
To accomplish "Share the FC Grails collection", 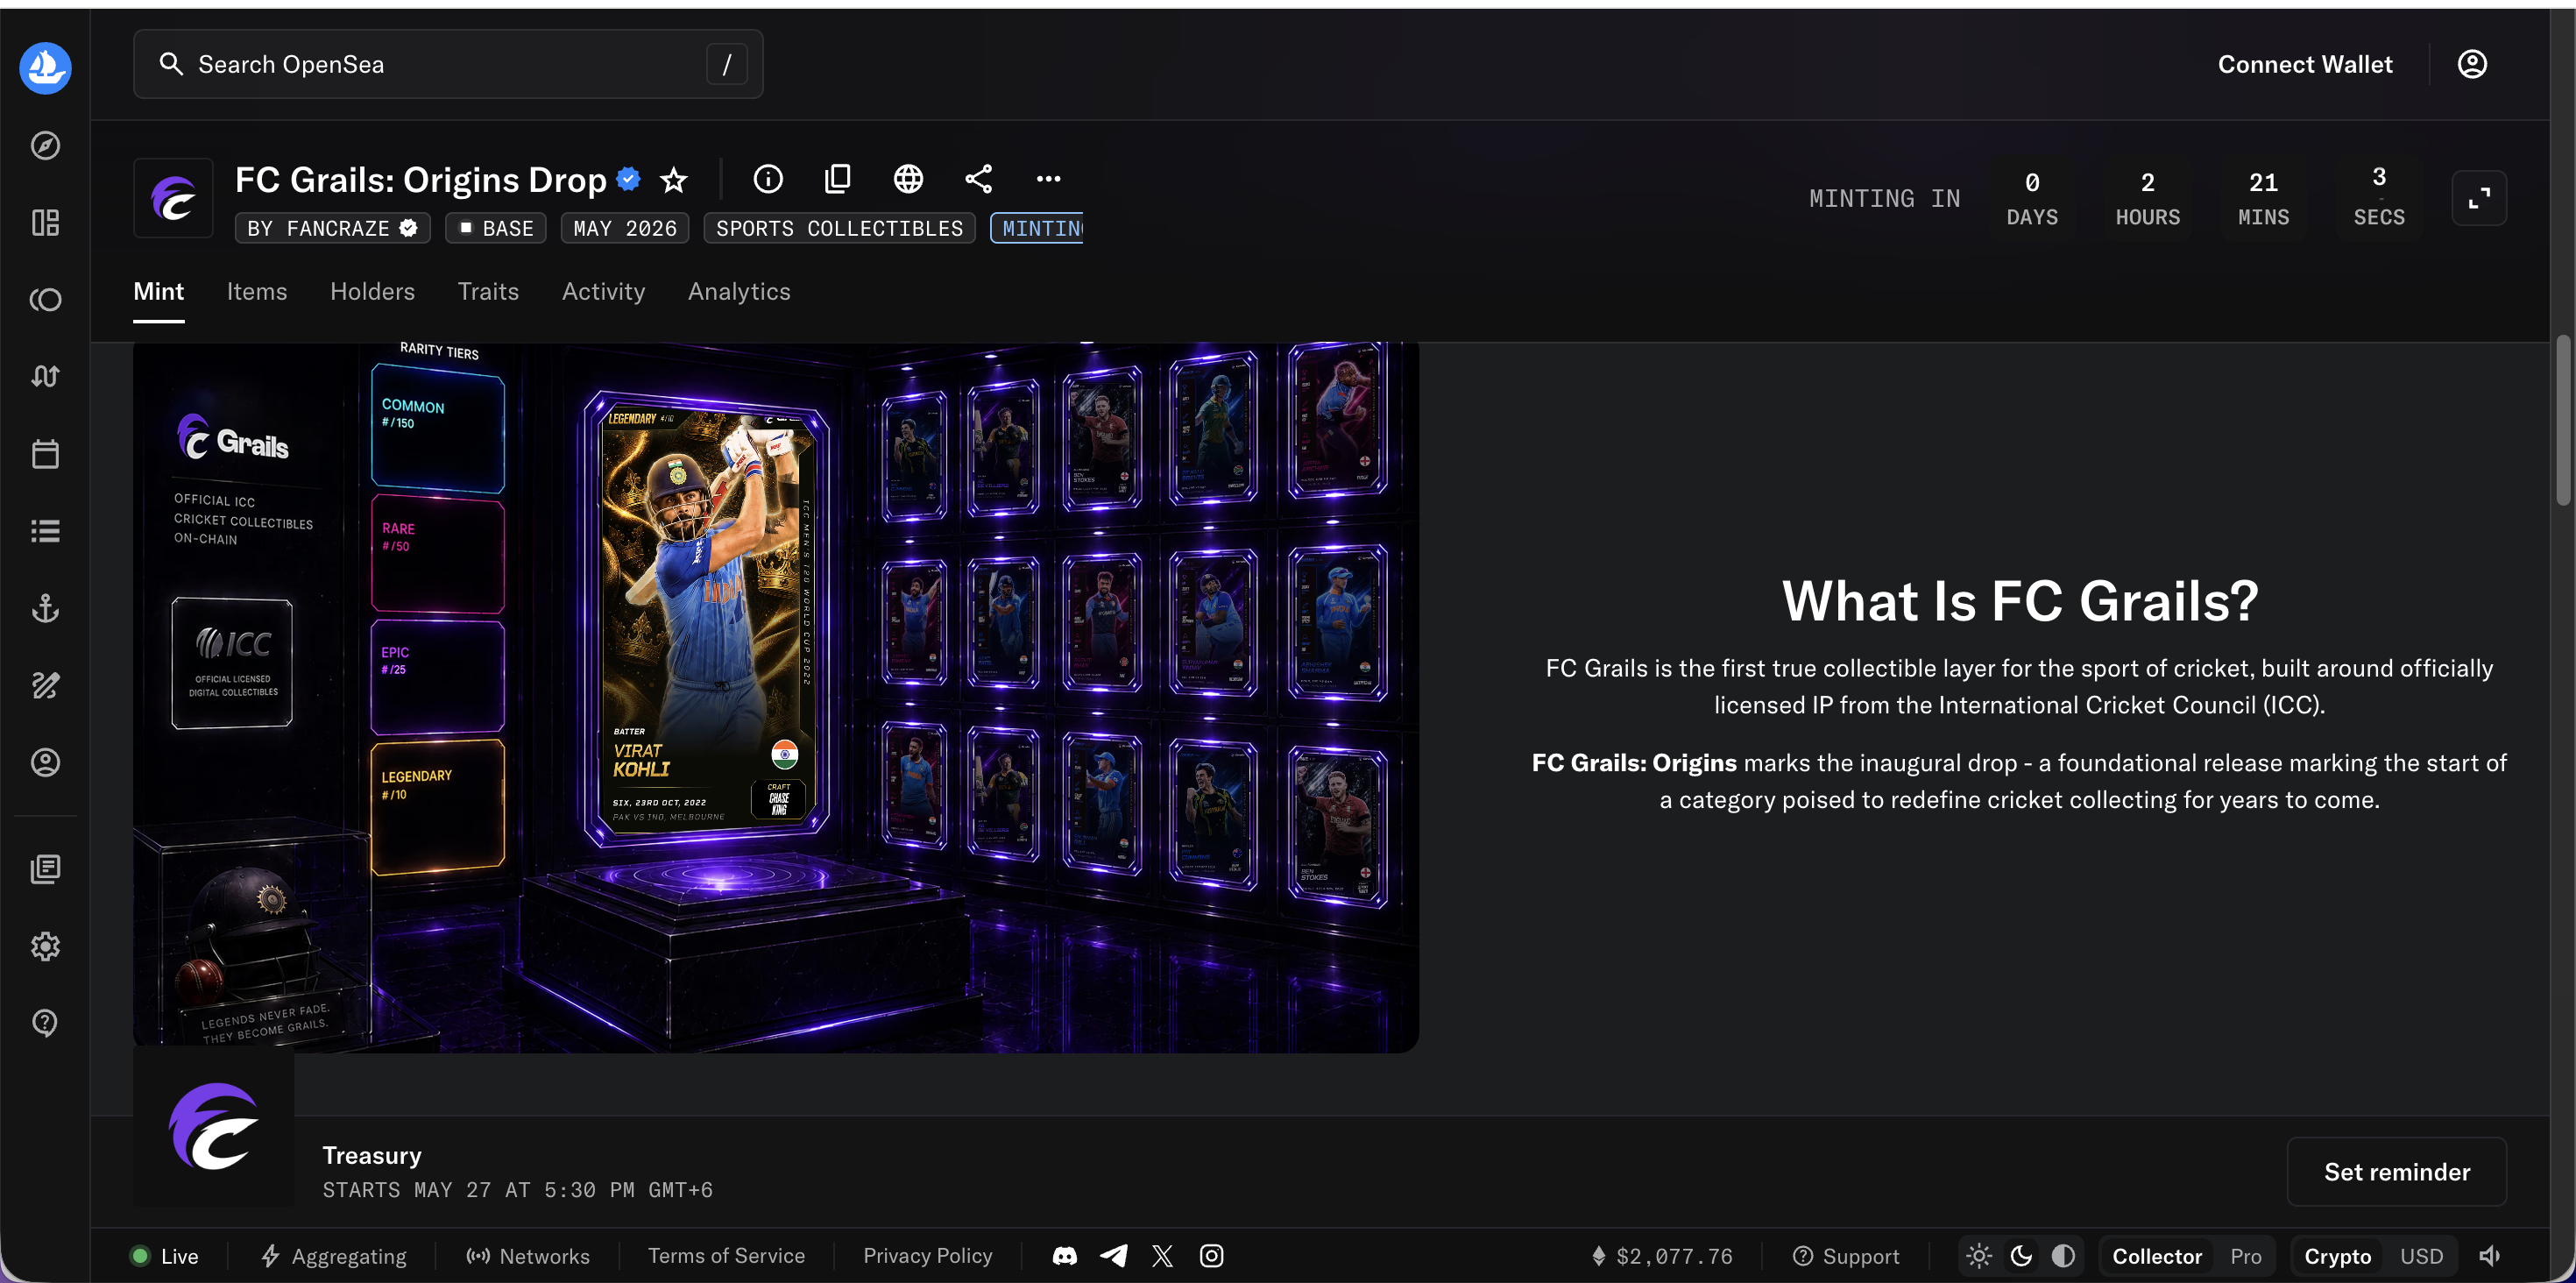I will pyautogui.click(x=978, y=179).
